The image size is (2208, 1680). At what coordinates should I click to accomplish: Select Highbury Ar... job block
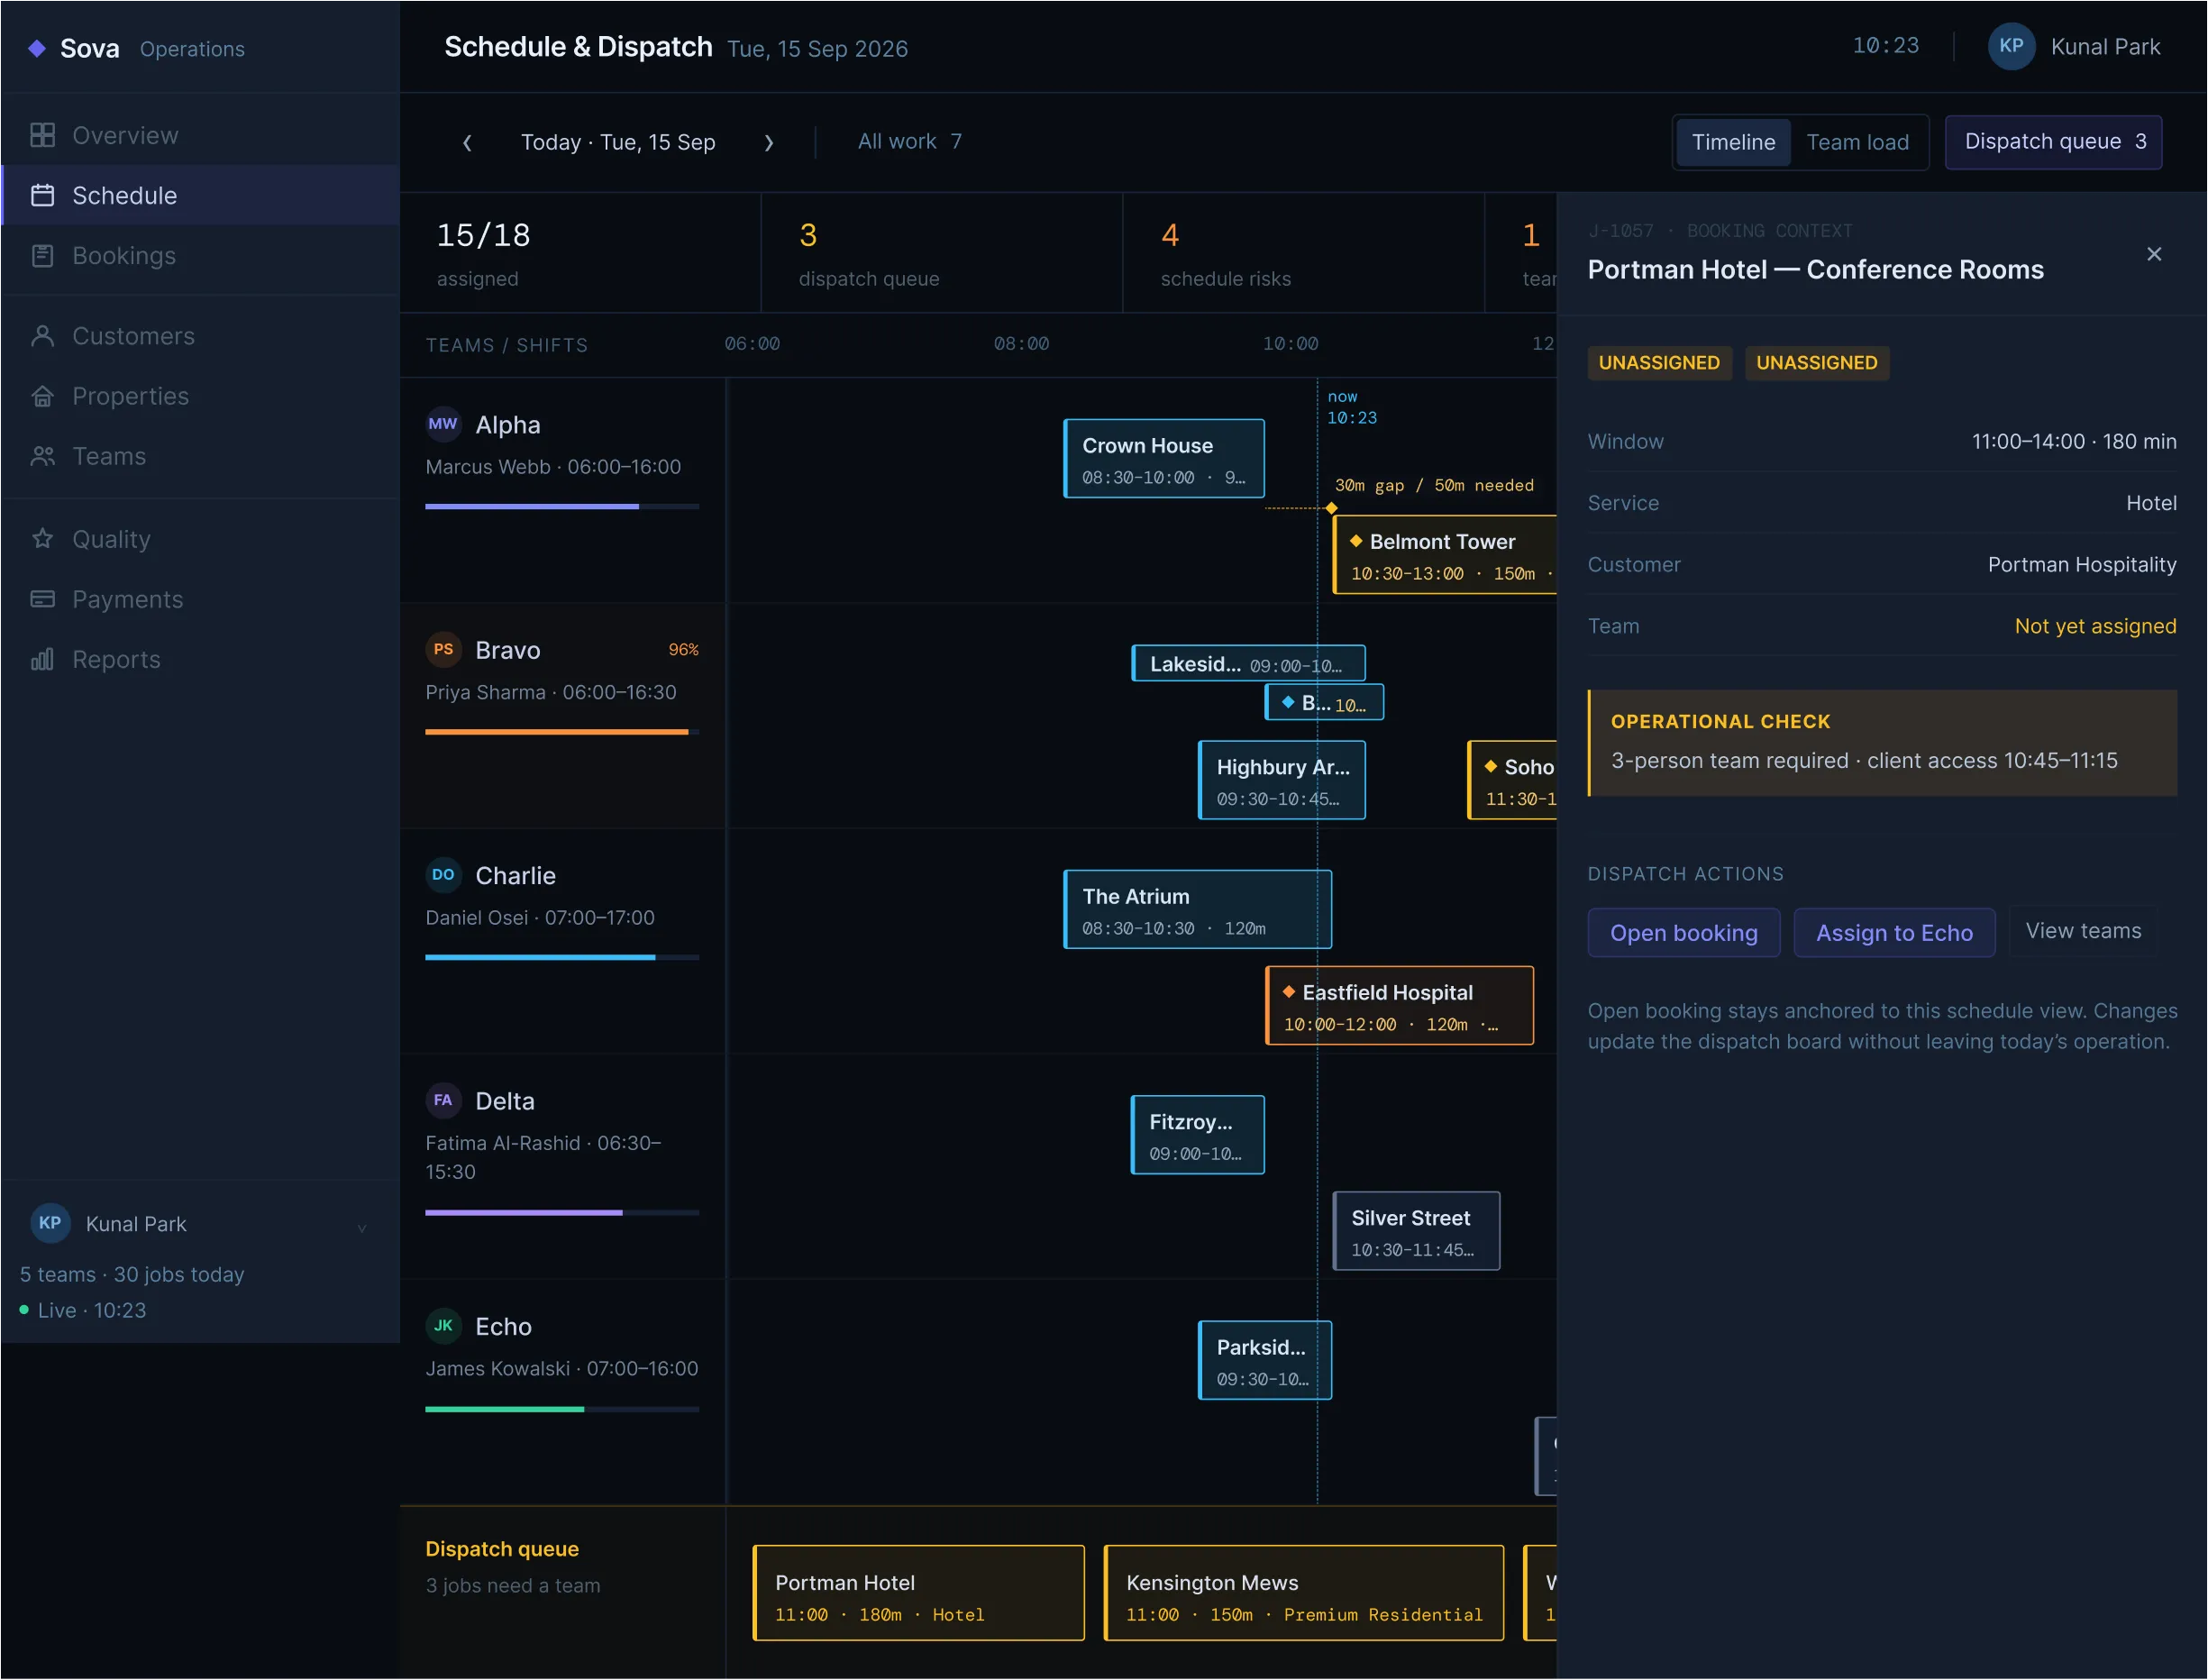pos(1282,781)
